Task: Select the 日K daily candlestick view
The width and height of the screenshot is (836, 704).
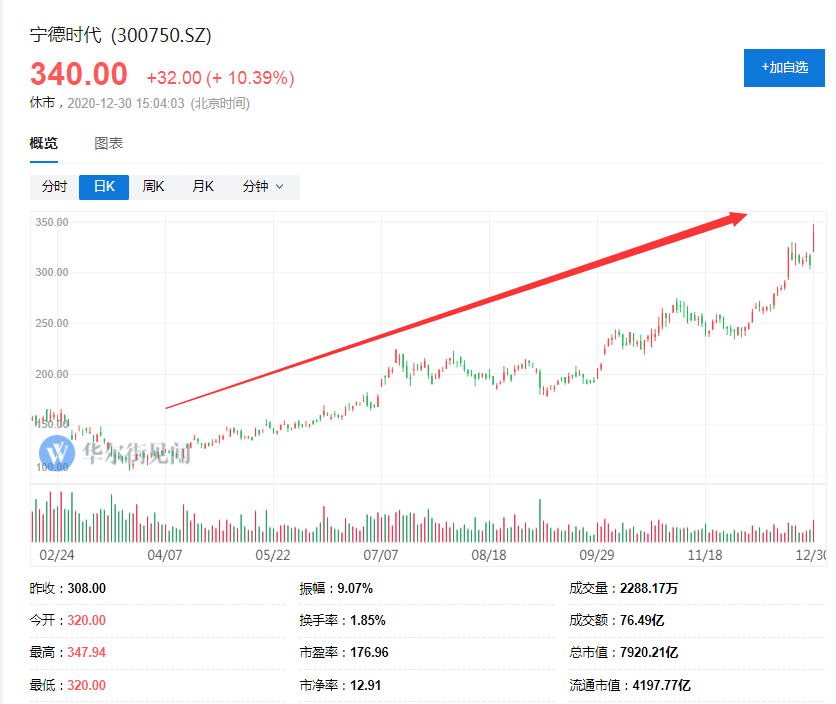Action: click(104, 187)
